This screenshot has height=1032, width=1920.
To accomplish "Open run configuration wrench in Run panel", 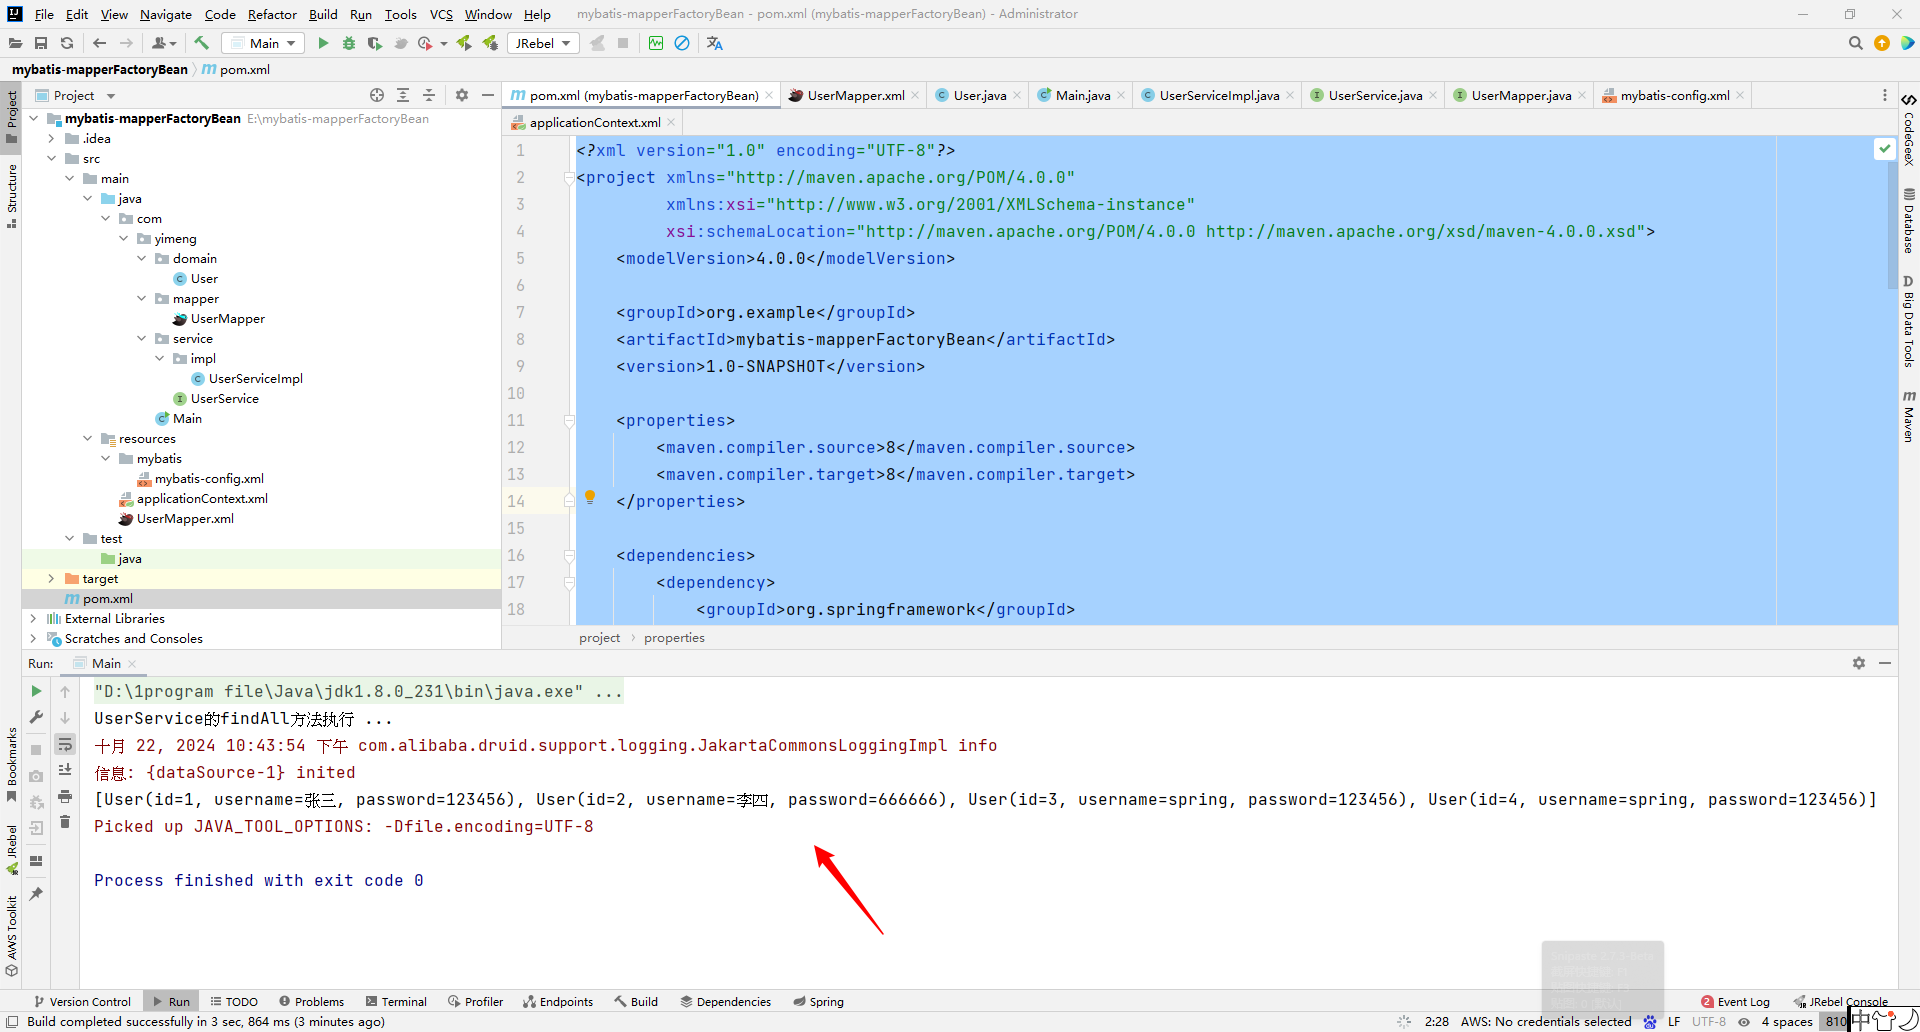I will [36, 717].
